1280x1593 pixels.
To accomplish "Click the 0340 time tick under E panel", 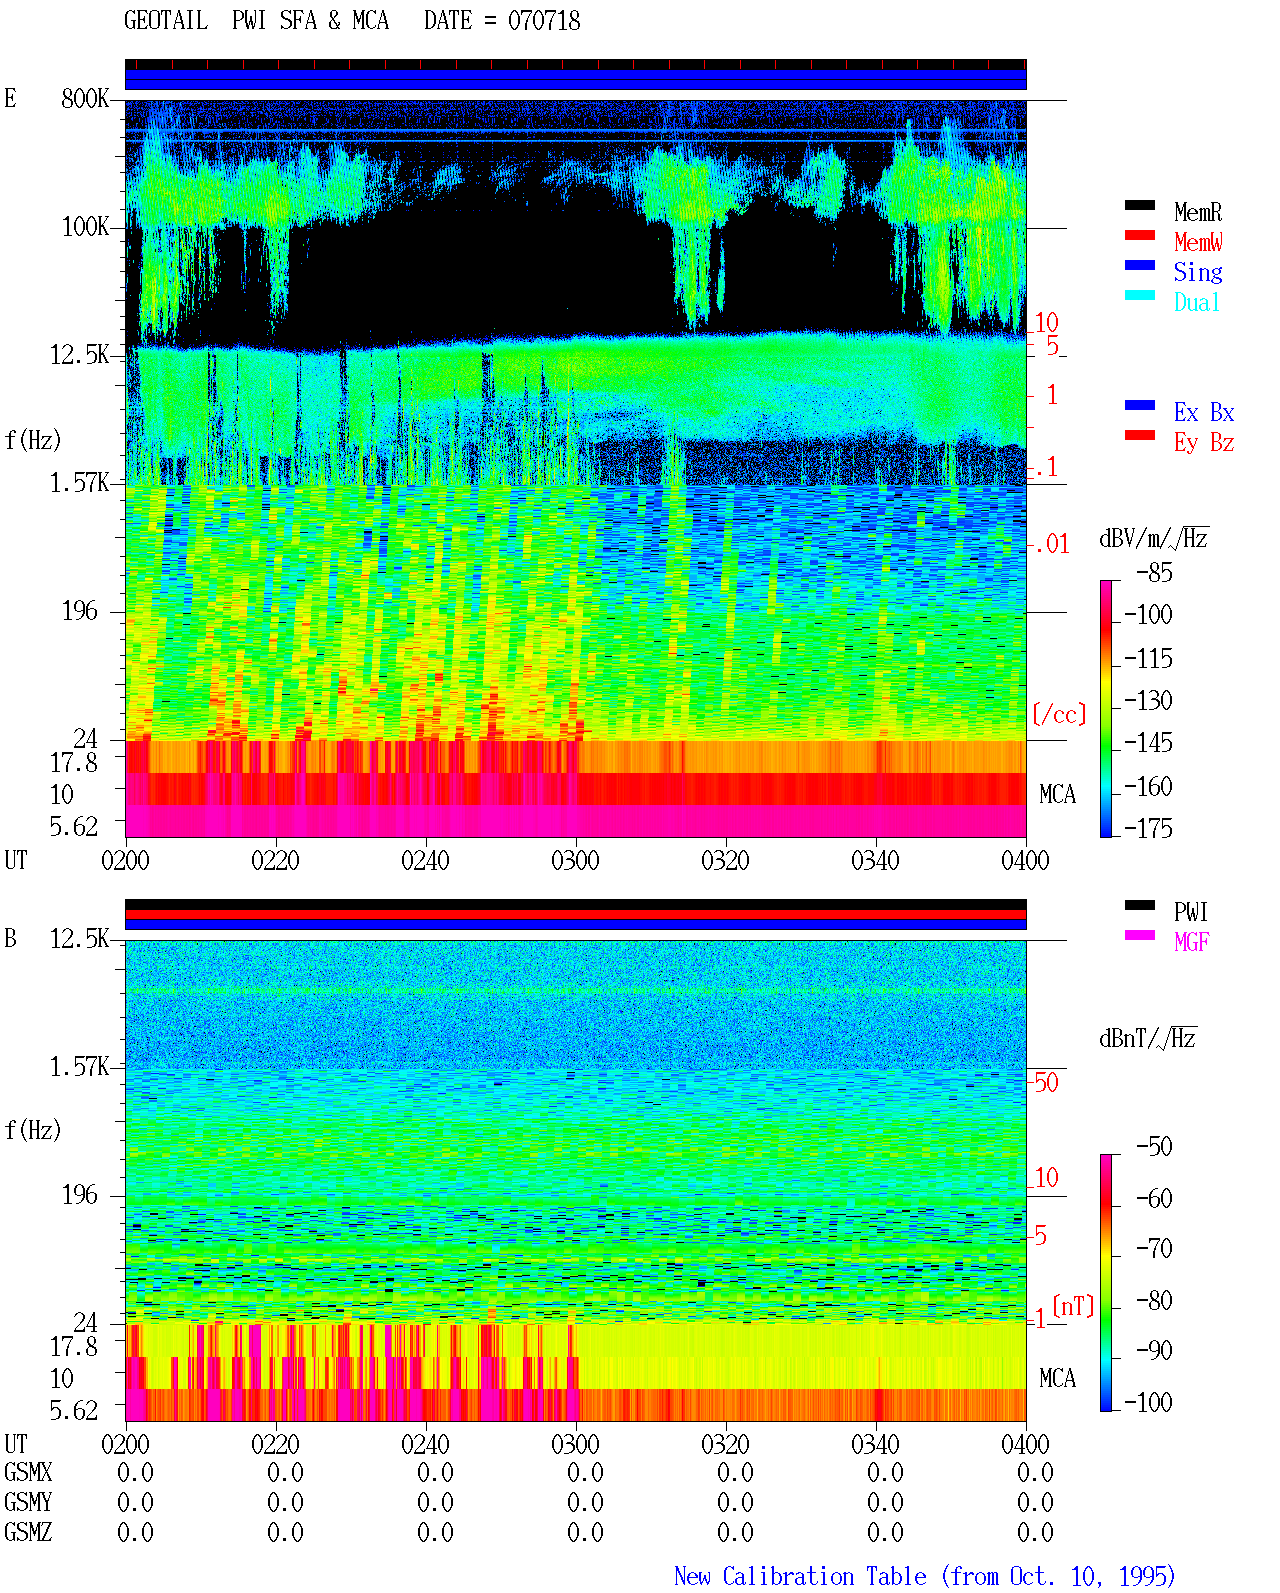I will [875, 861].
